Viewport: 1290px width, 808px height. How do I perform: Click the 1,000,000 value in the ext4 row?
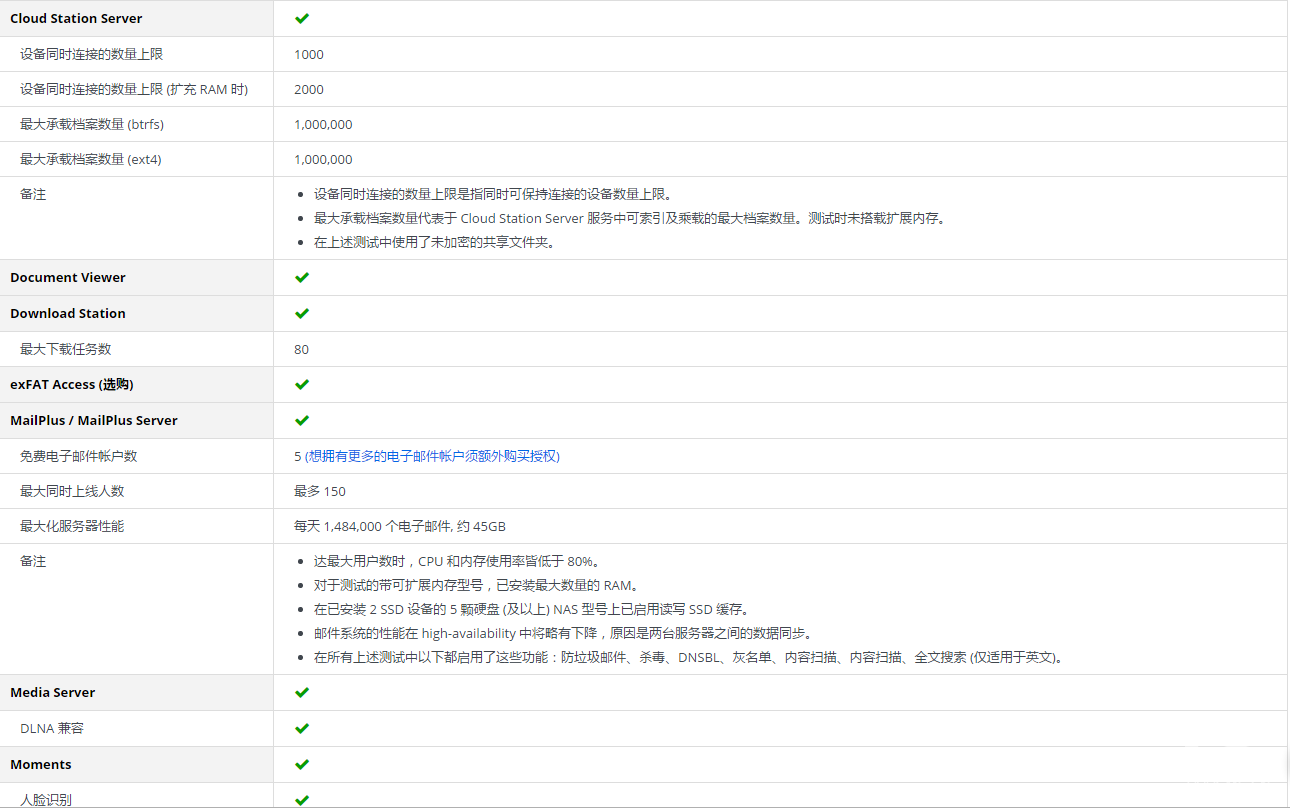pos(323,159)
